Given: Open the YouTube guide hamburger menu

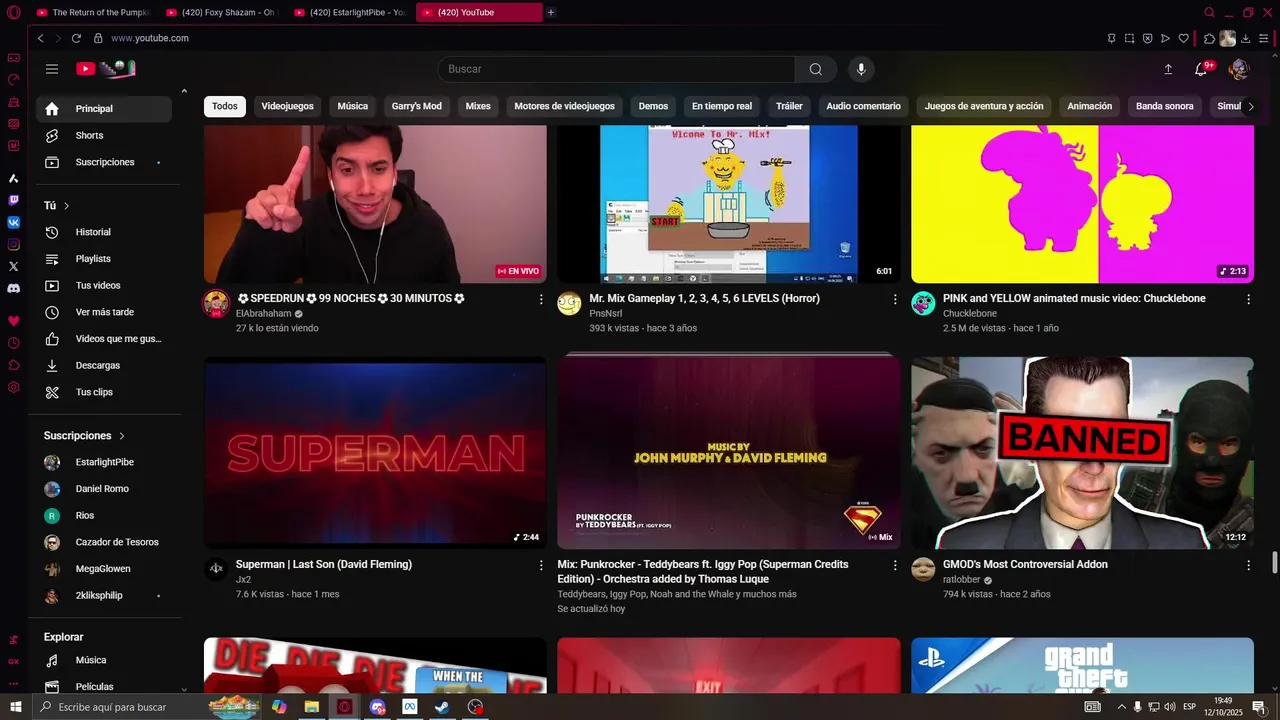Looking at the screenshot, I should tap(52, 69).
